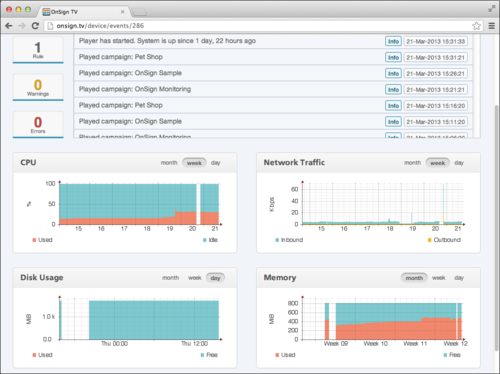Switch Memory chart to week view
Image resolution: width=500 pixels, height=374 pixels.
pyautogui.click(x=439, y=278)
